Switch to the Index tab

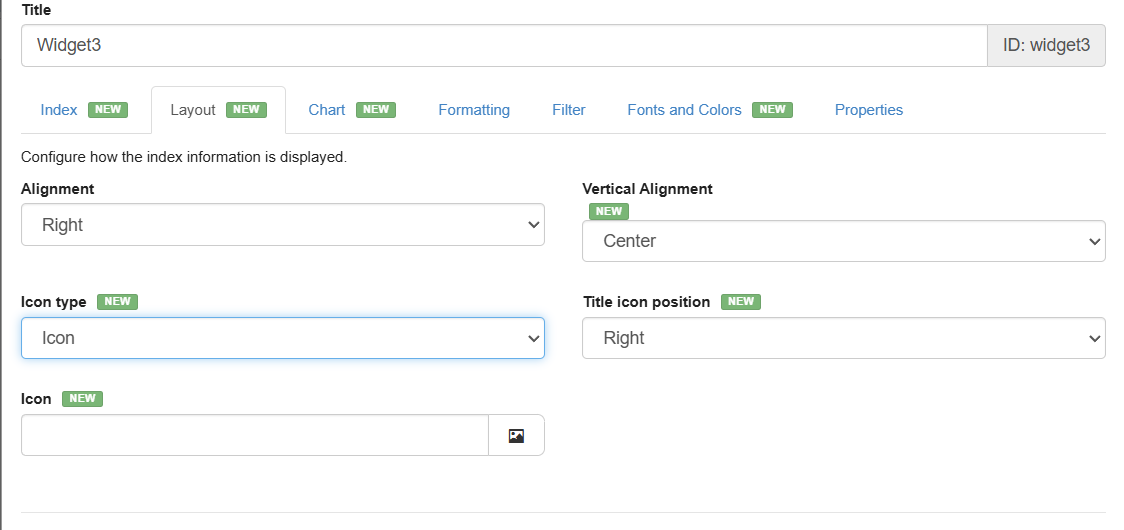pos(59,110)
